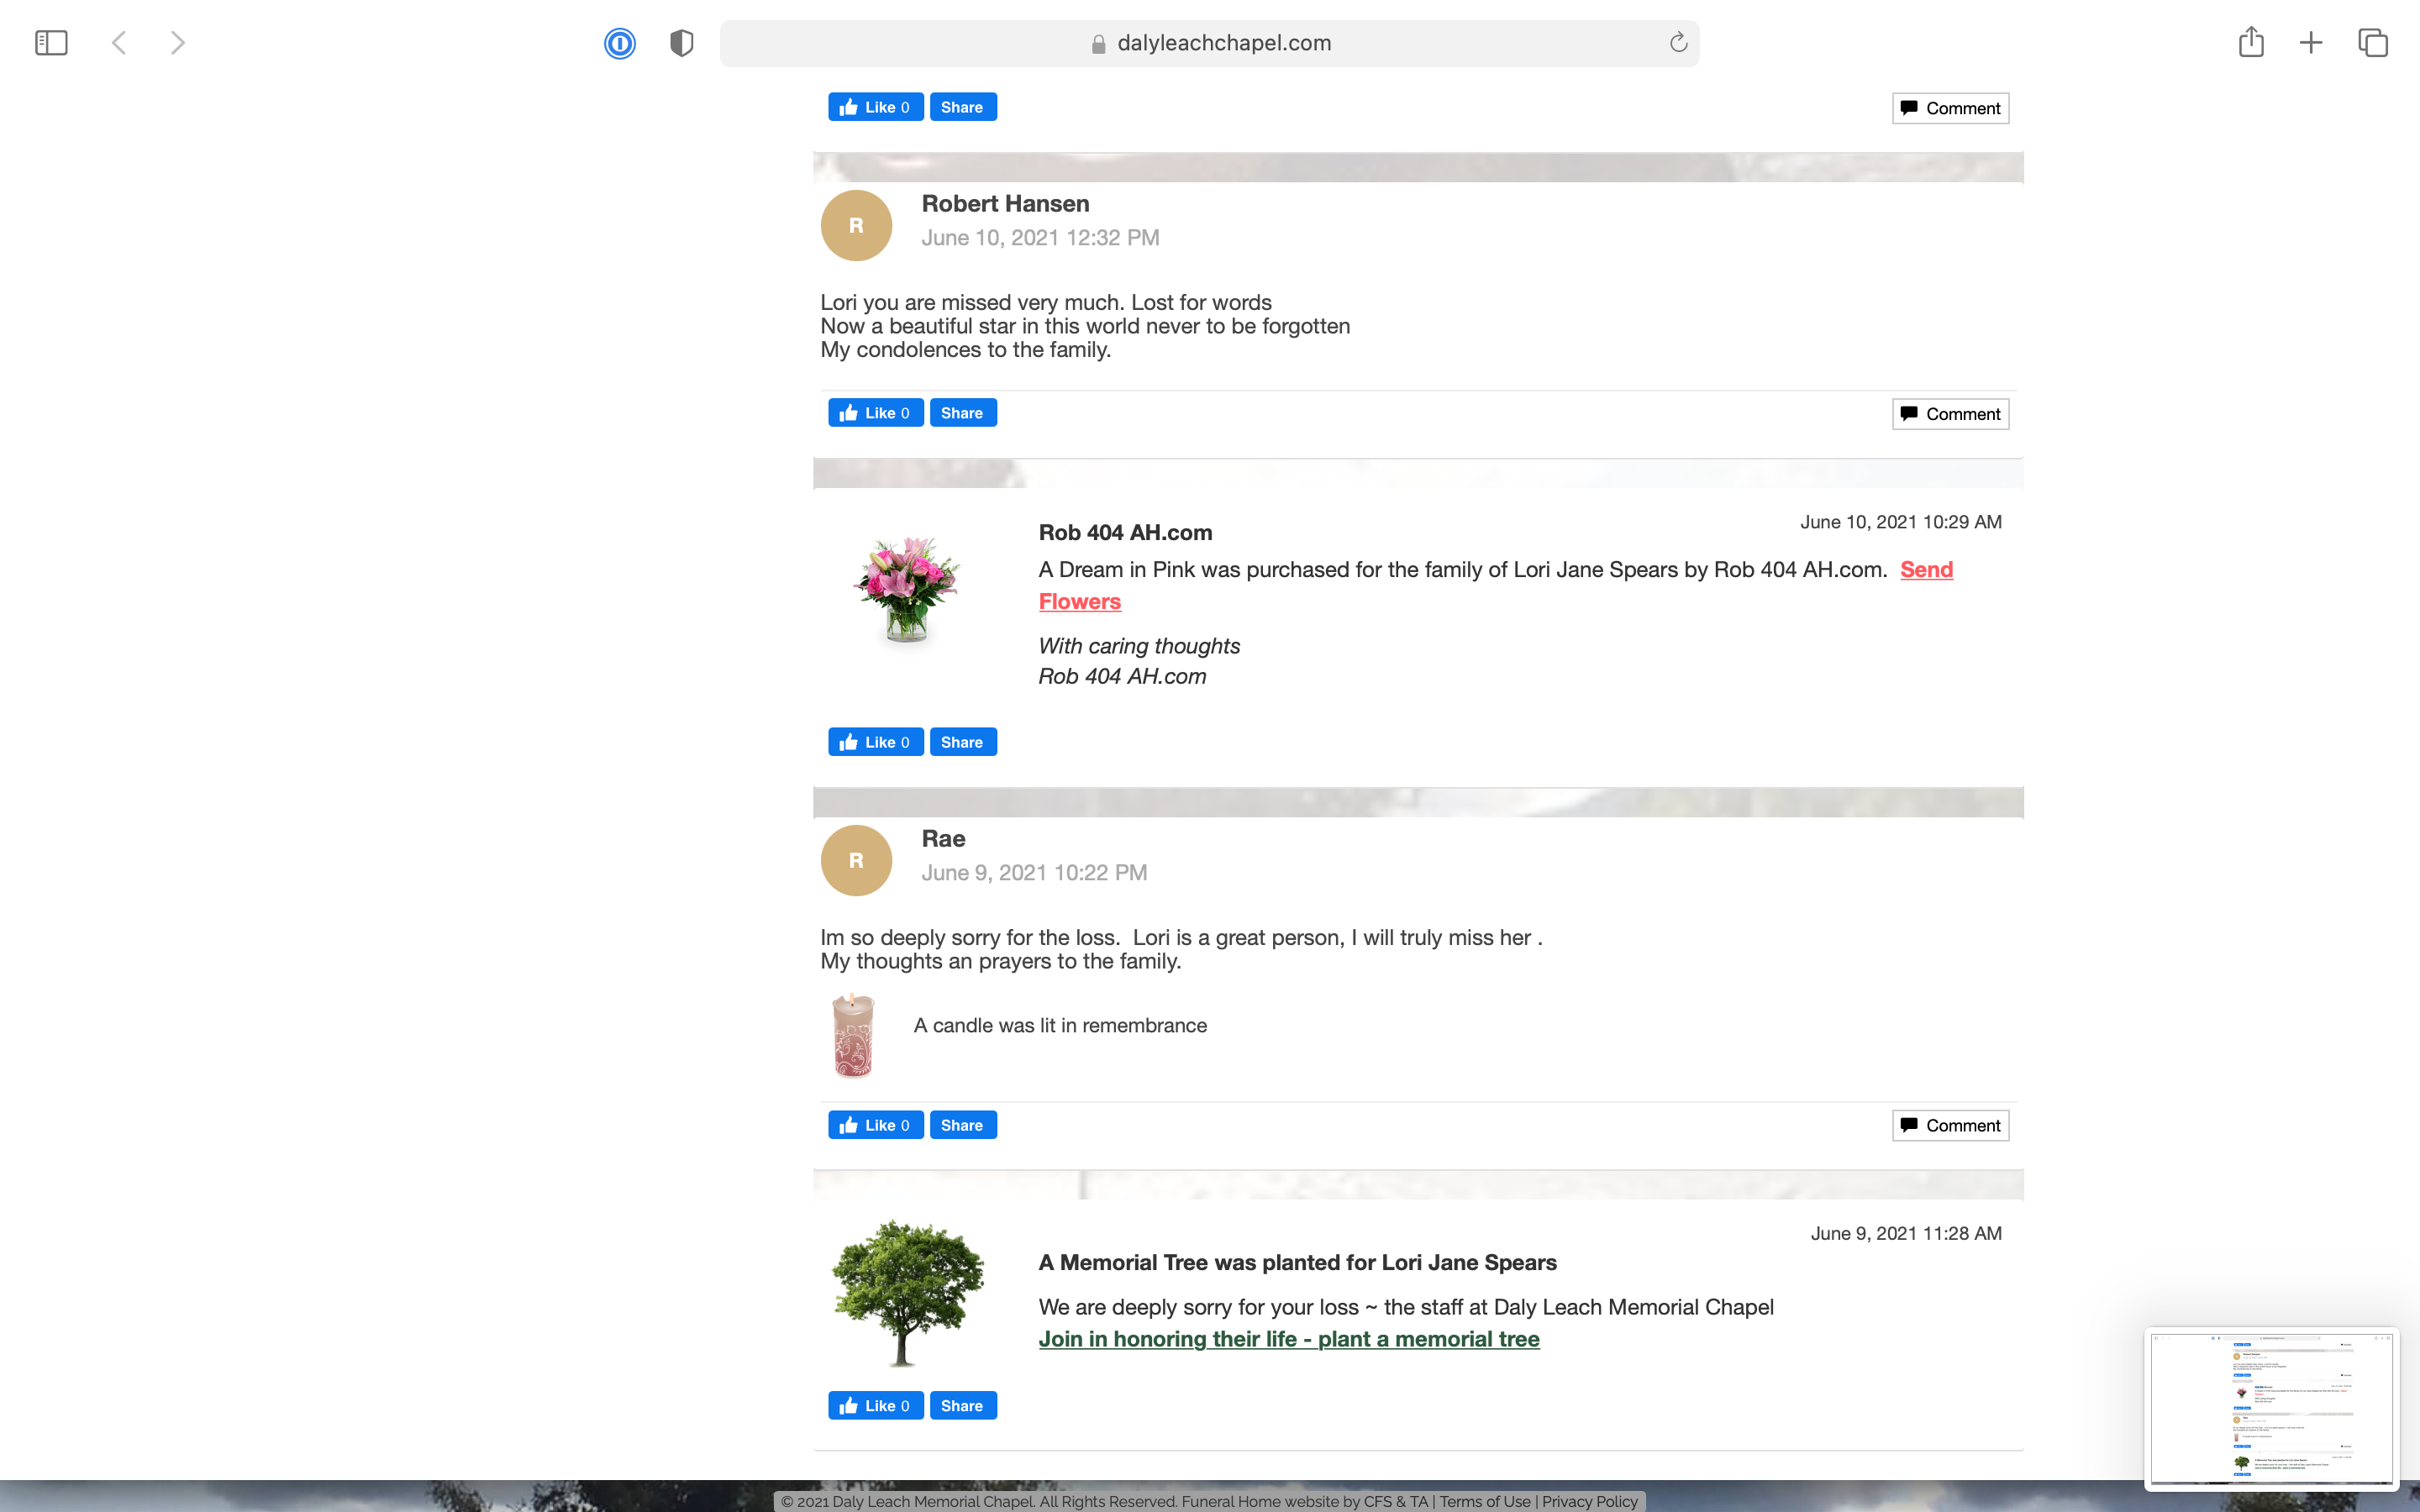This screenshot has height=1512, width=2420.
Task: Open the privacy report shield icon
Action: click(x=682, y=43)
